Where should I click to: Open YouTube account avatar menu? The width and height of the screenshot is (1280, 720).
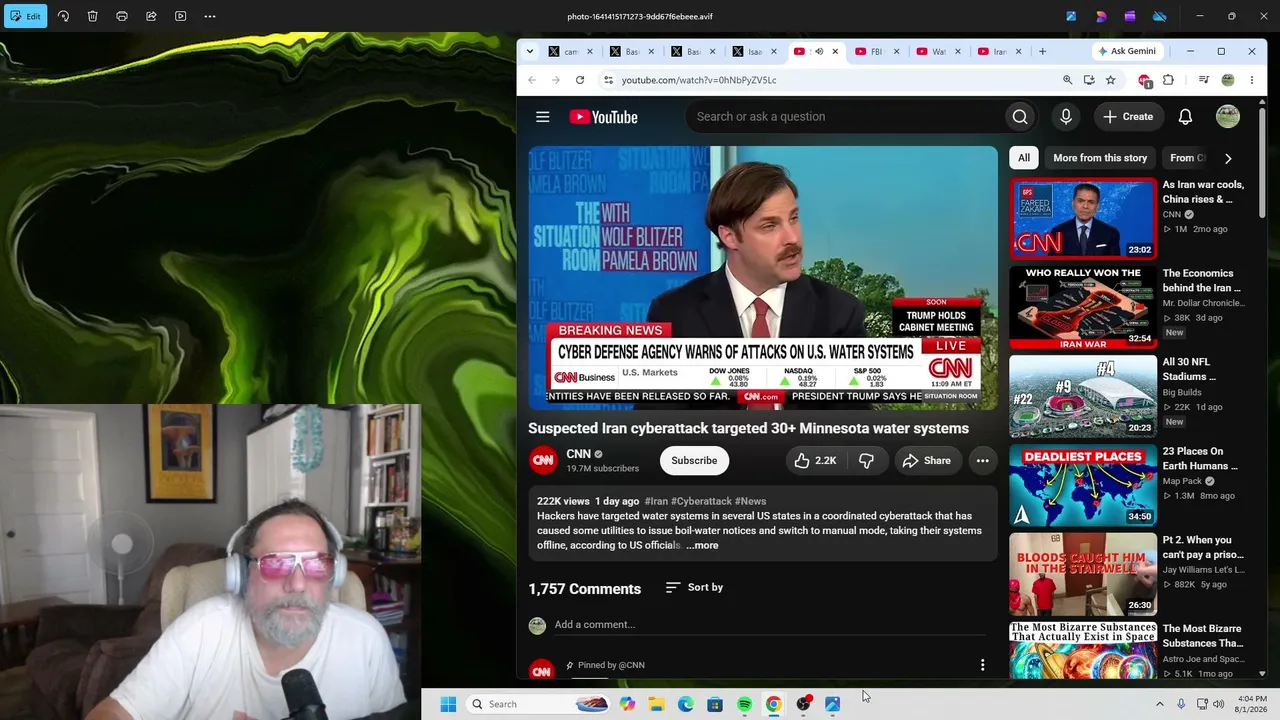point(1228,117)
